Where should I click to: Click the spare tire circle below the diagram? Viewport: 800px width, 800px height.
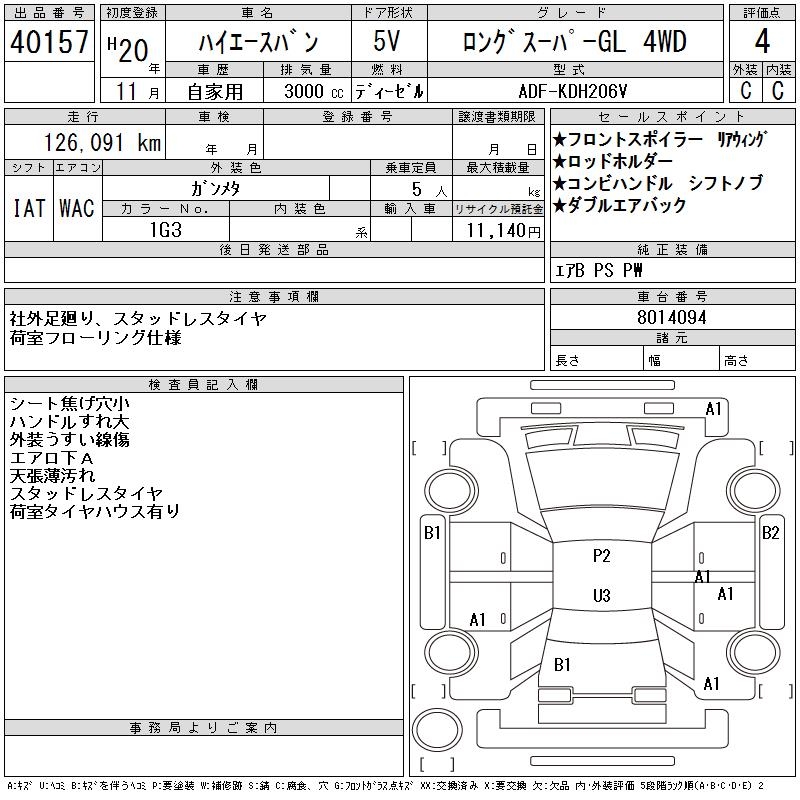point(437,730)
